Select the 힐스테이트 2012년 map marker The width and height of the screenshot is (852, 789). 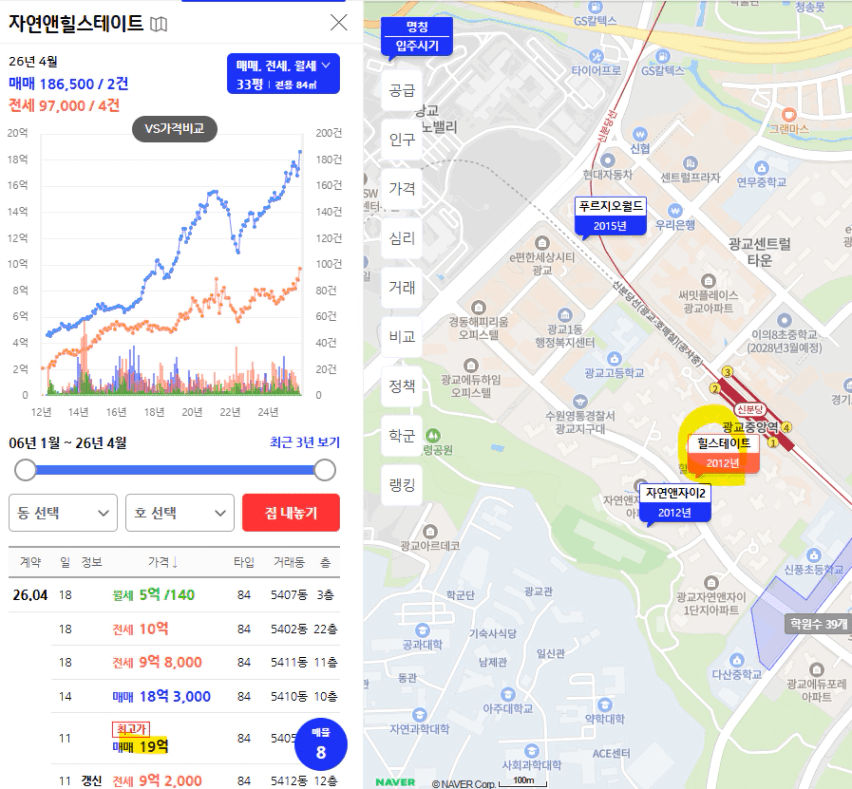point(724,453)
